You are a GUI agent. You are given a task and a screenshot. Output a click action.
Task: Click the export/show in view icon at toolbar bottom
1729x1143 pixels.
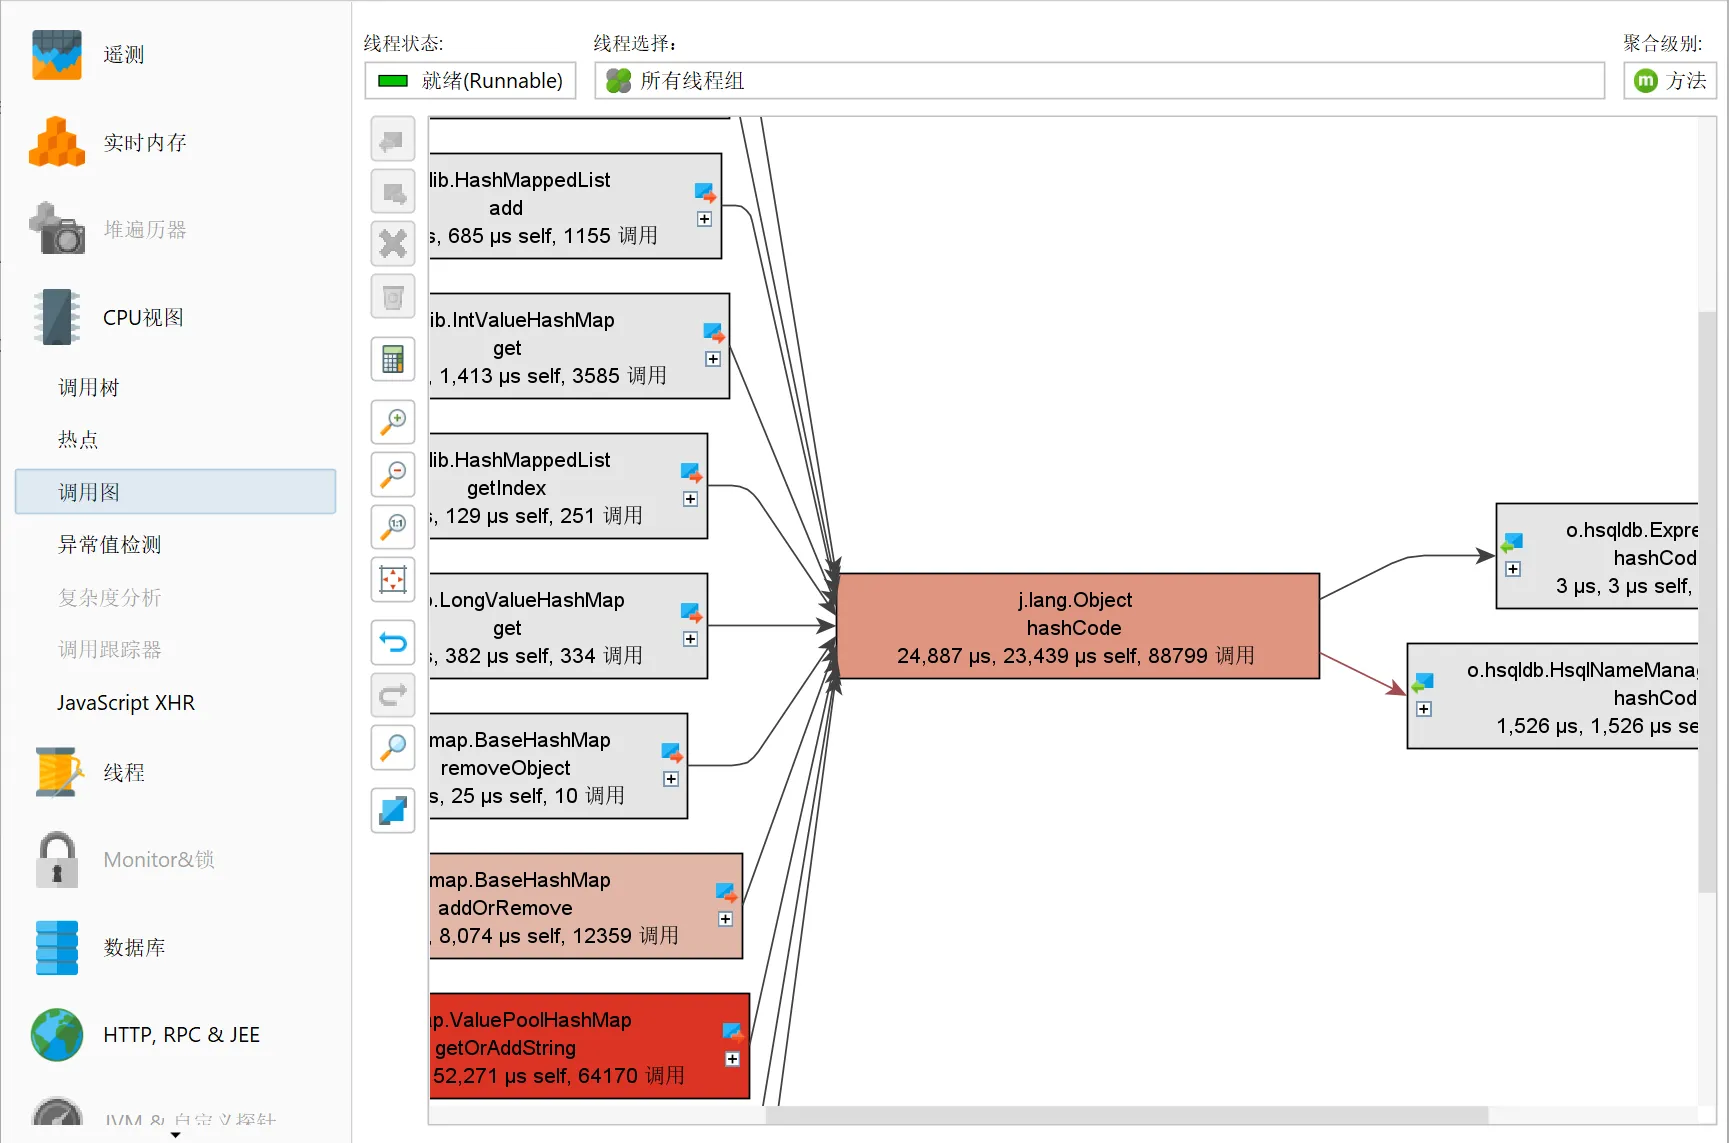pyautogui.click(x=392, y=810)
